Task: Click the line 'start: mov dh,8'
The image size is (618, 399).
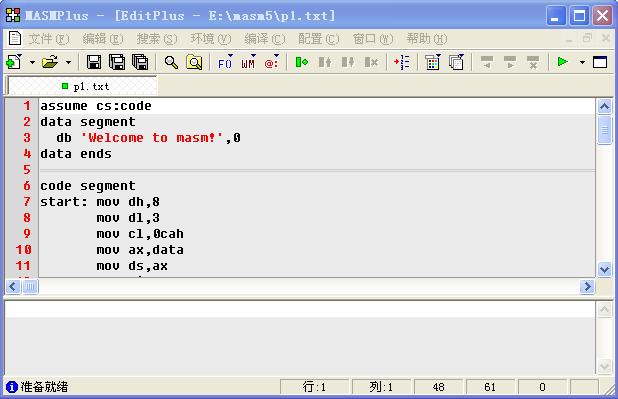Action: (x=100, y=202)
